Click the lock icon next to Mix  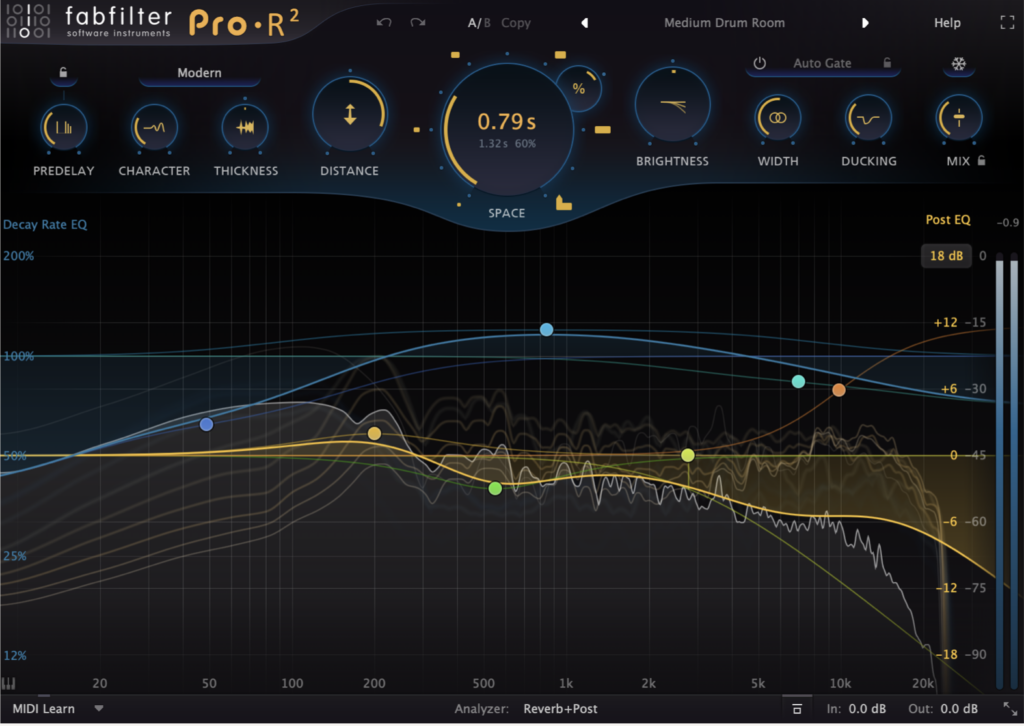click(981, 160)
